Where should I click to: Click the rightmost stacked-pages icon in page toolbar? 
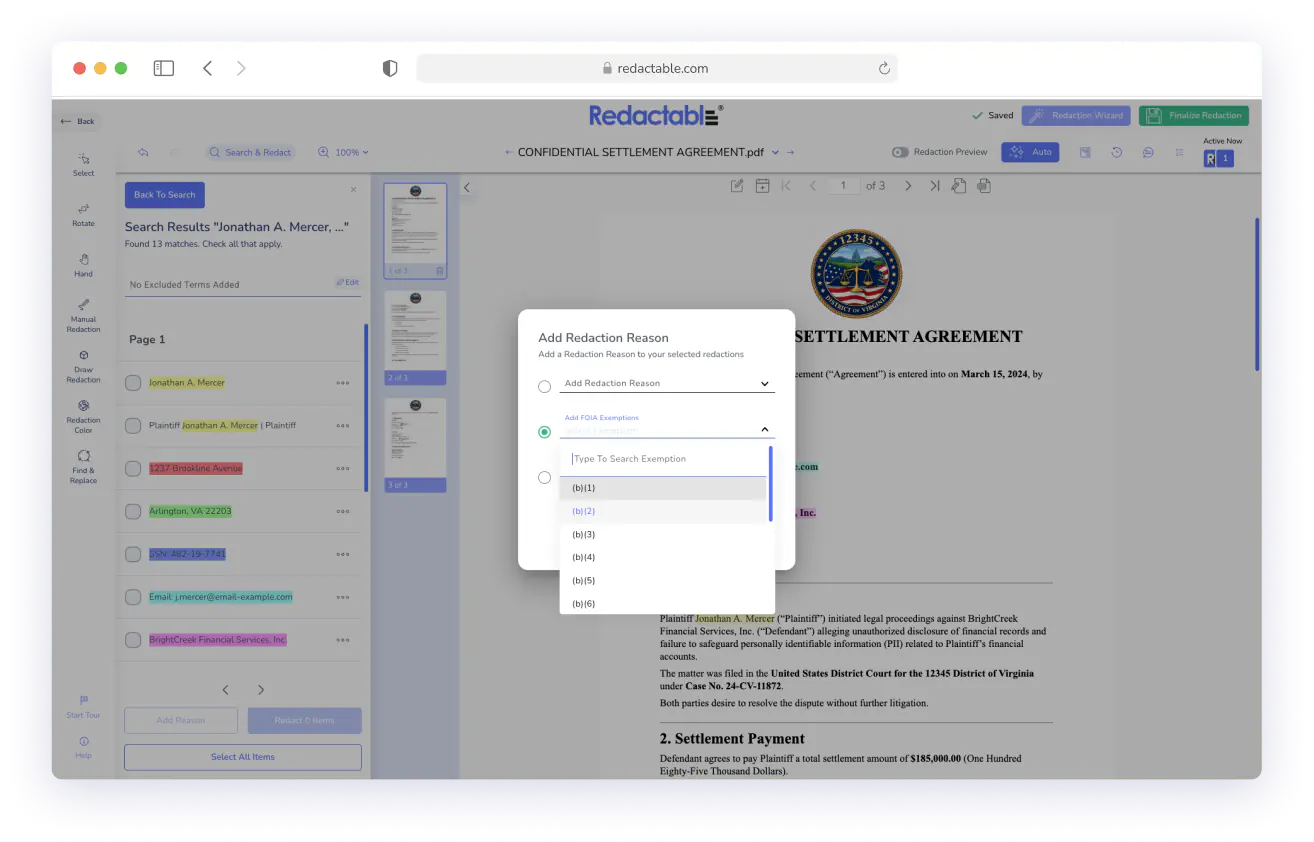pos(984,186)
